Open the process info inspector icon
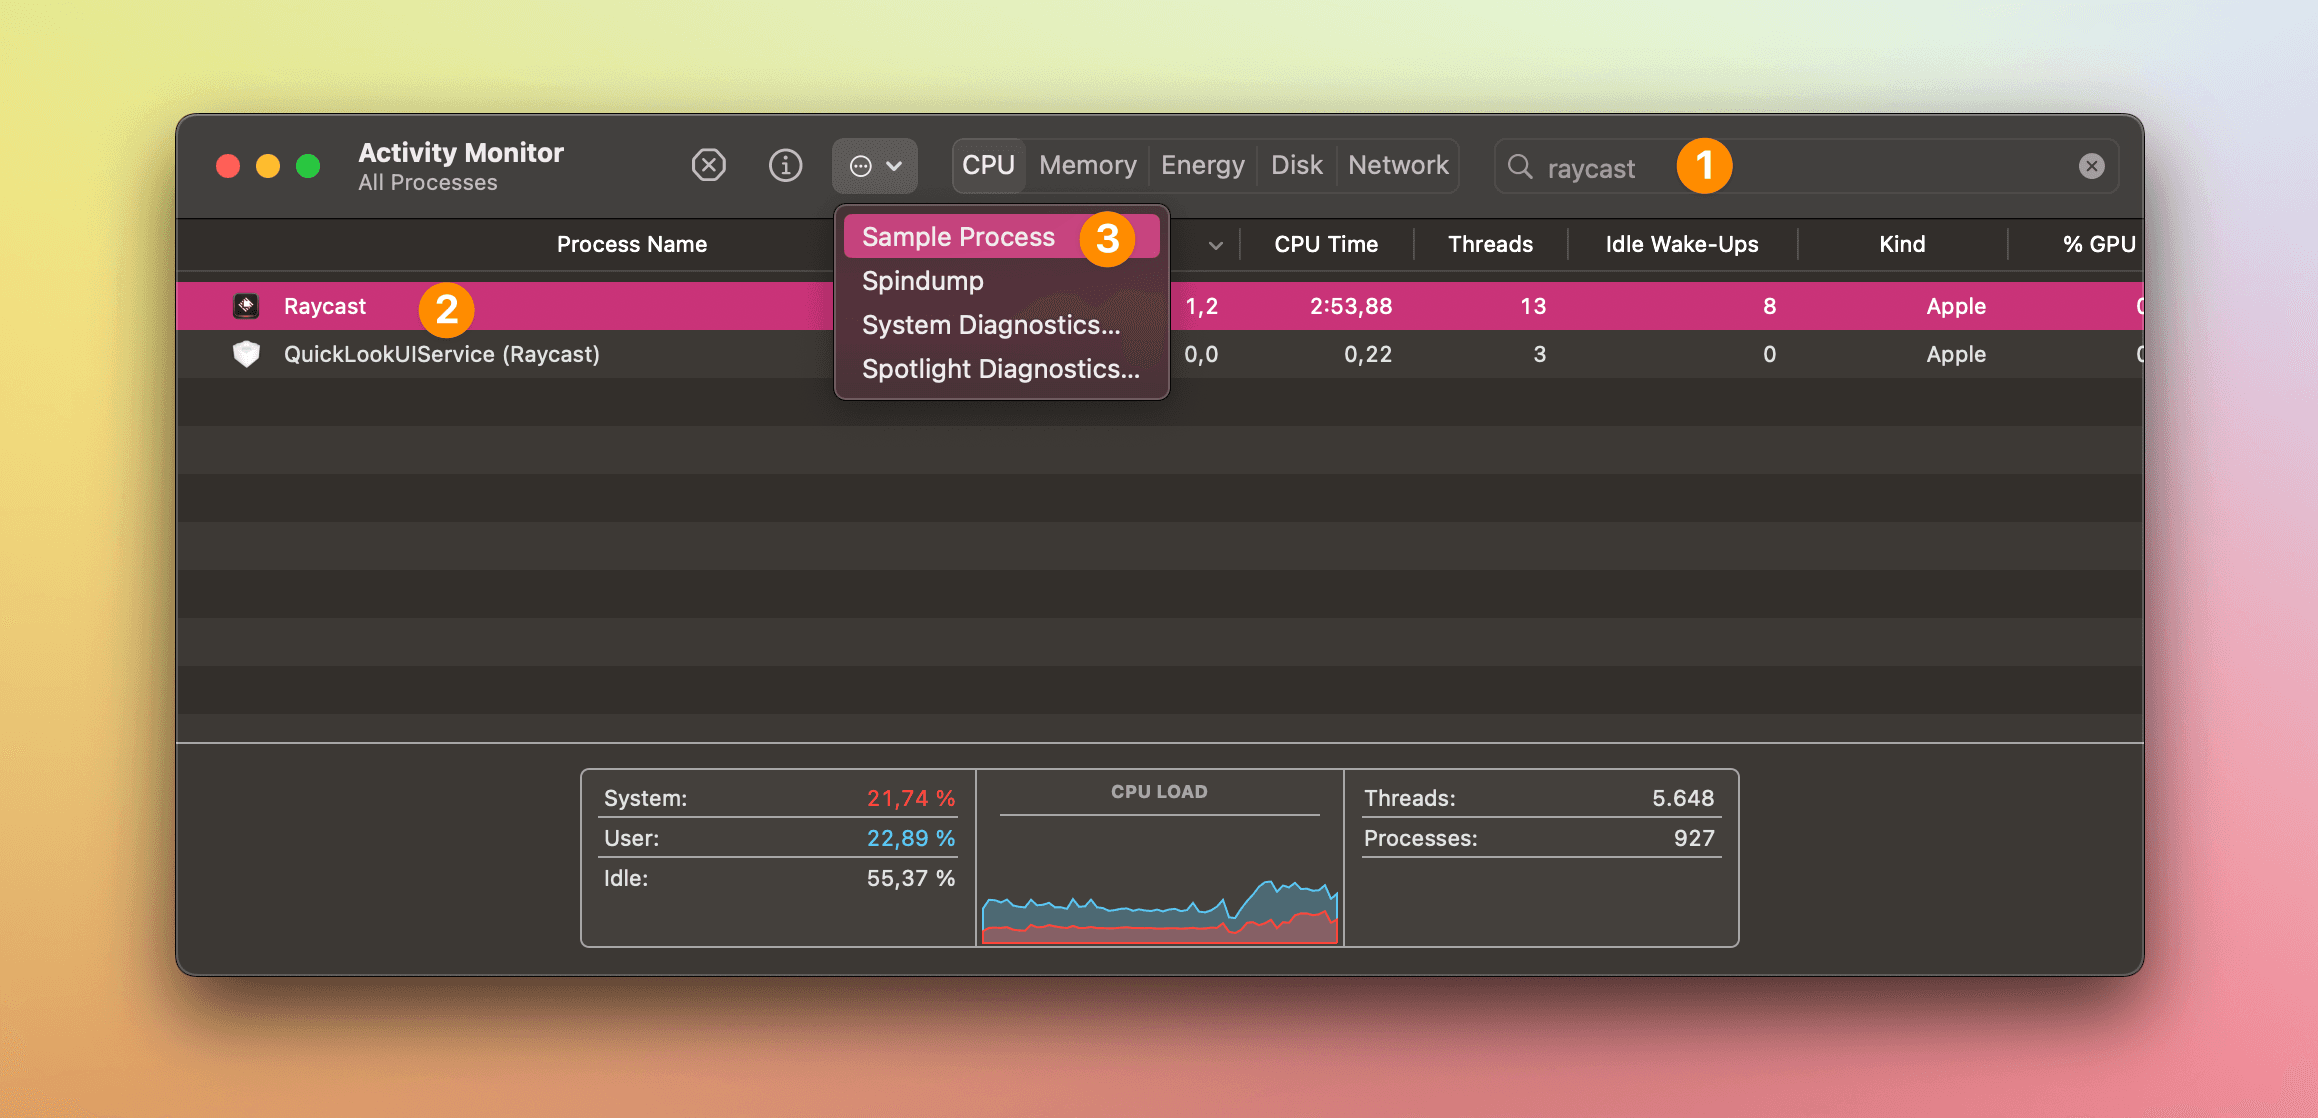 [x=785, y=165]
